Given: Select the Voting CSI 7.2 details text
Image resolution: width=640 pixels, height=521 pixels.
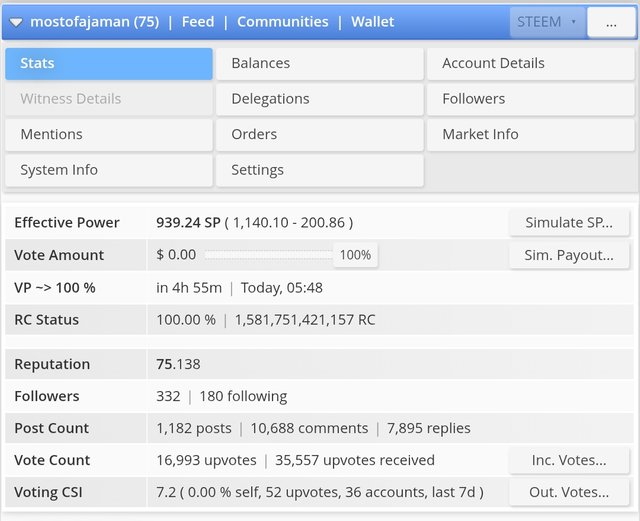Looking at the screenshot, I should point(320,492).
